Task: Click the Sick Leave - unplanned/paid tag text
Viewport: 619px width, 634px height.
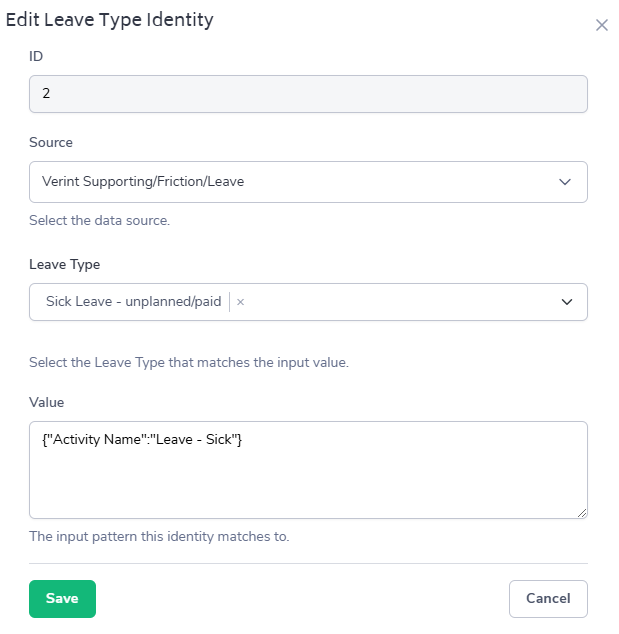Action: [x=133, y=302]
